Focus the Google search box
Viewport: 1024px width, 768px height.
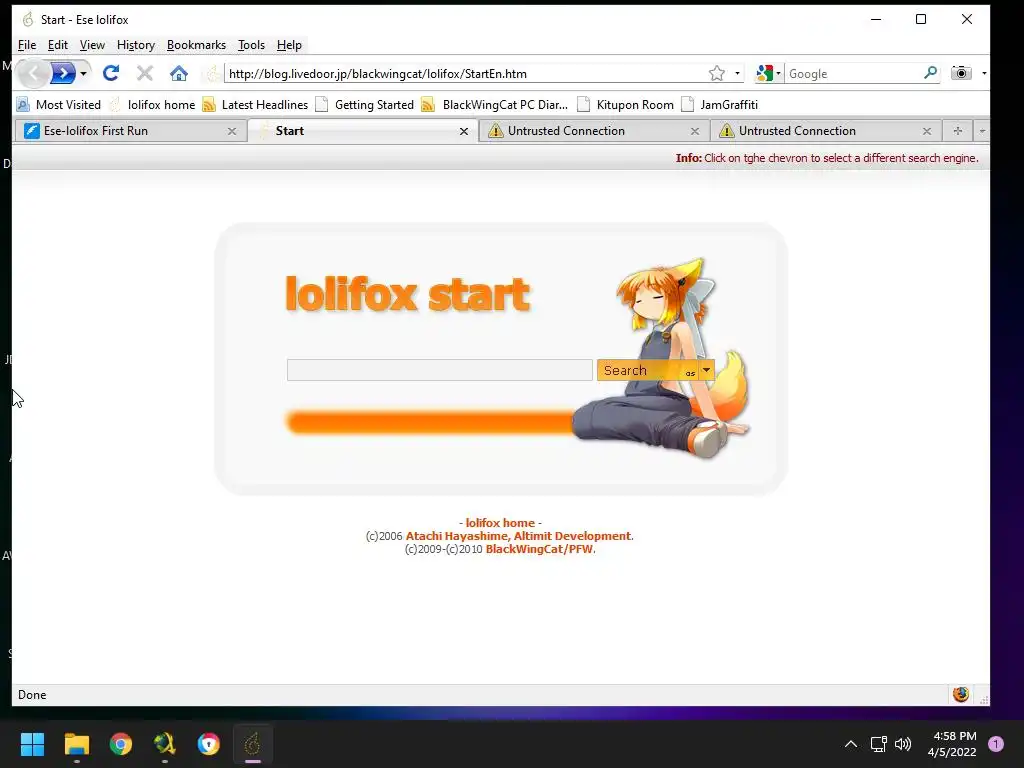(854, 74)
